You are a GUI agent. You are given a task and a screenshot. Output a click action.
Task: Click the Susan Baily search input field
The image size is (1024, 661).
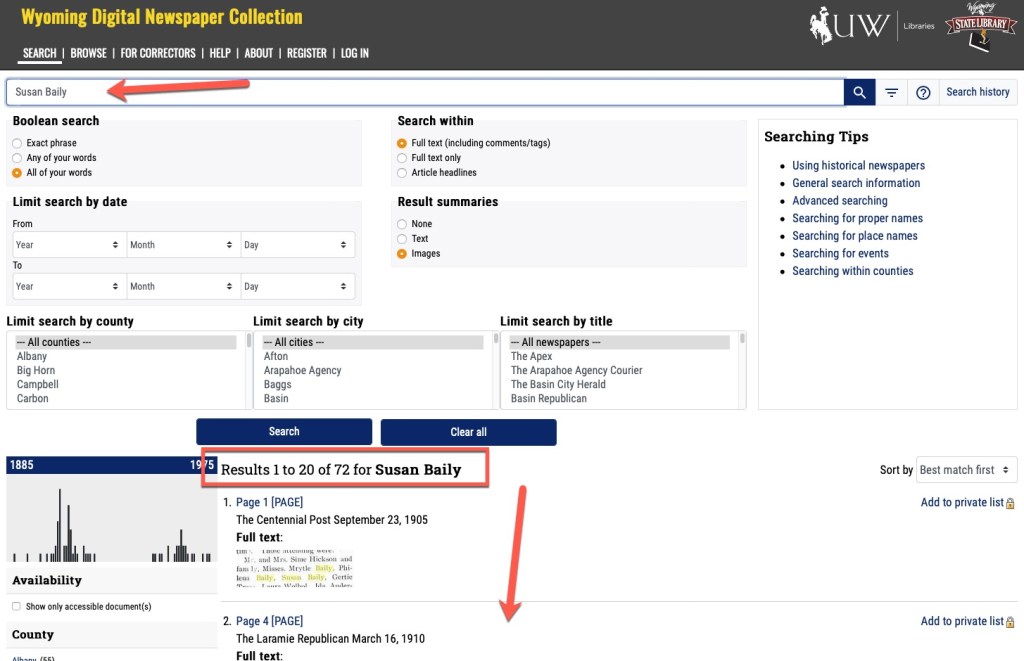point(425,92)
